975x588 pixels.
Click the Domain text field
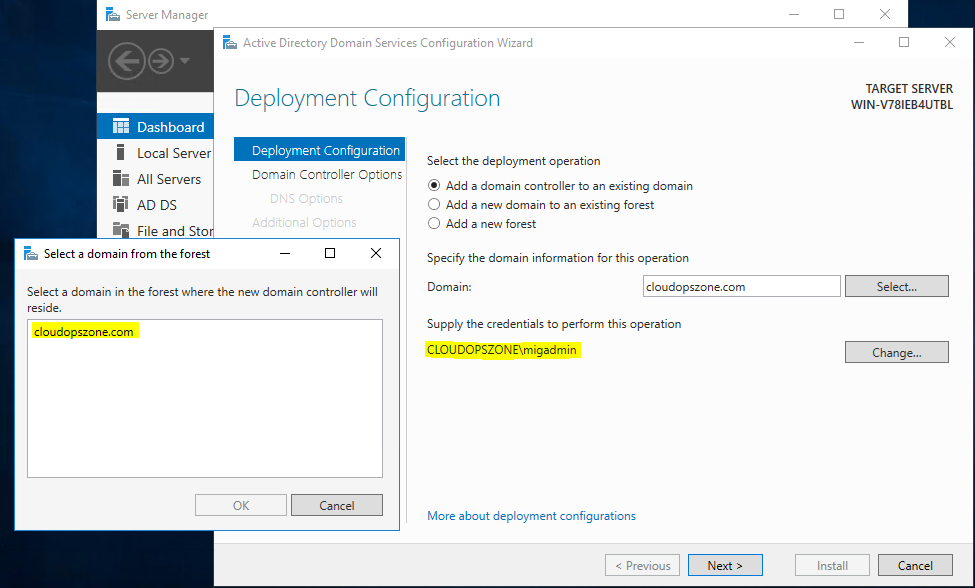click(x=741, y=287)
